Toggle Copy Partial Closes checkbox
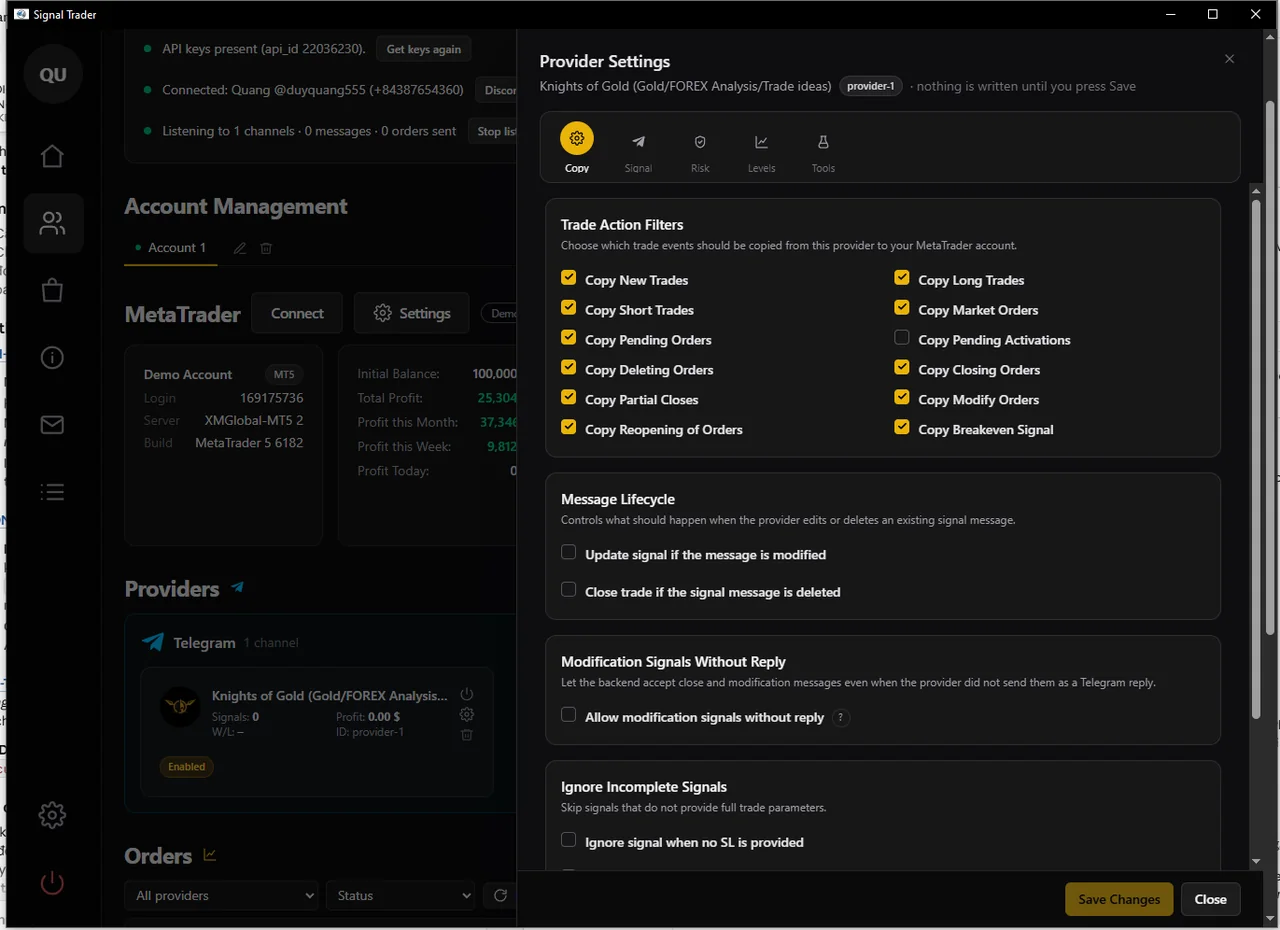 click(568, 398)
